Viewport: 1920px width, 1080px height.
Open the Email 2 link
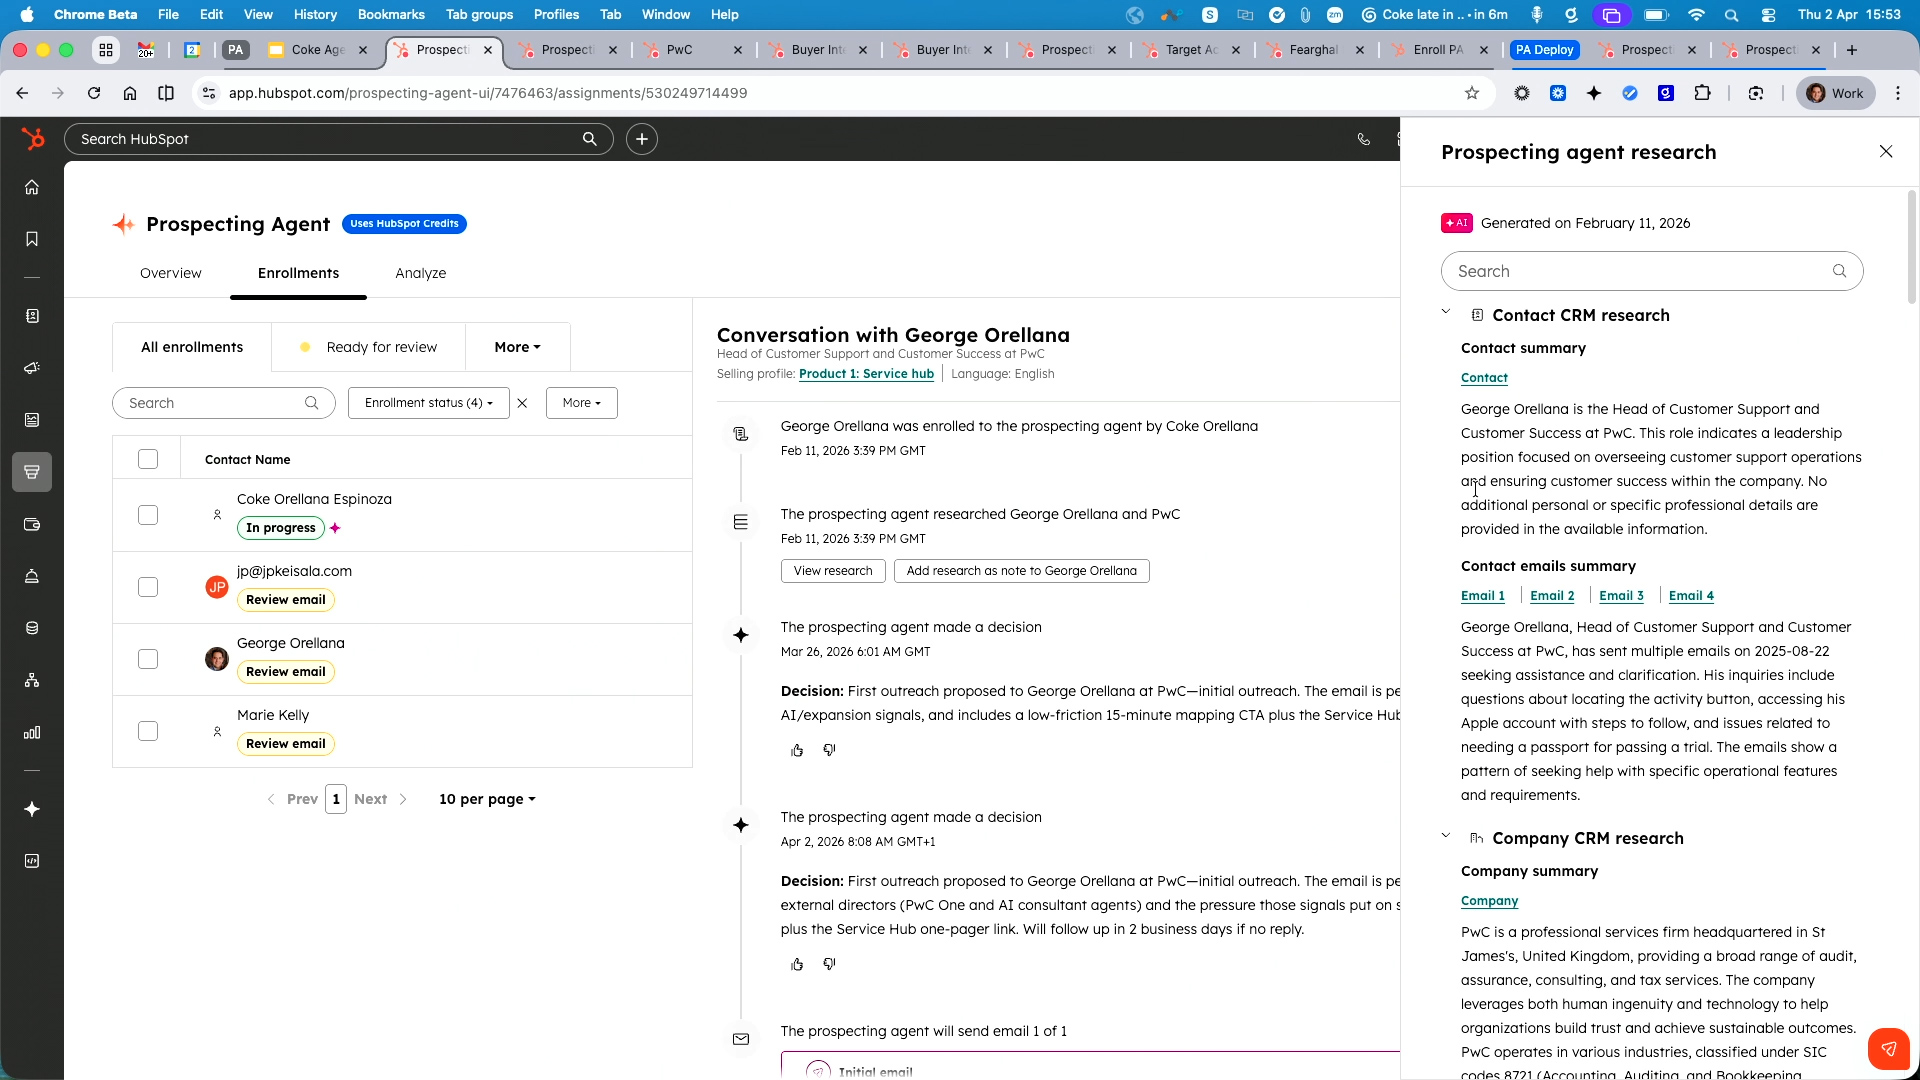1552,596
